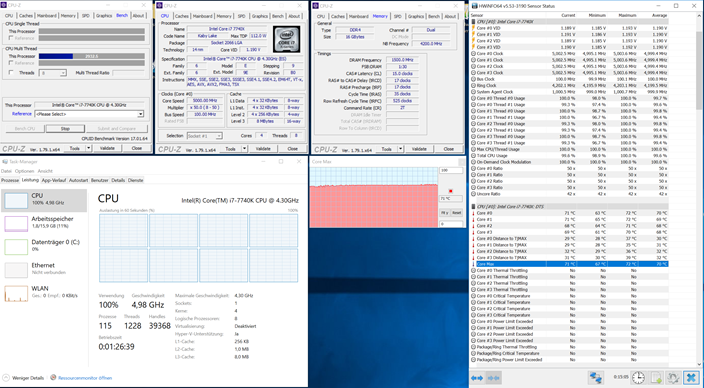Viewport: 704px width, 388px height.
Task: Select the highlighted Core Max sensor row
Action: pyautogui.click(x=569, y=264)
